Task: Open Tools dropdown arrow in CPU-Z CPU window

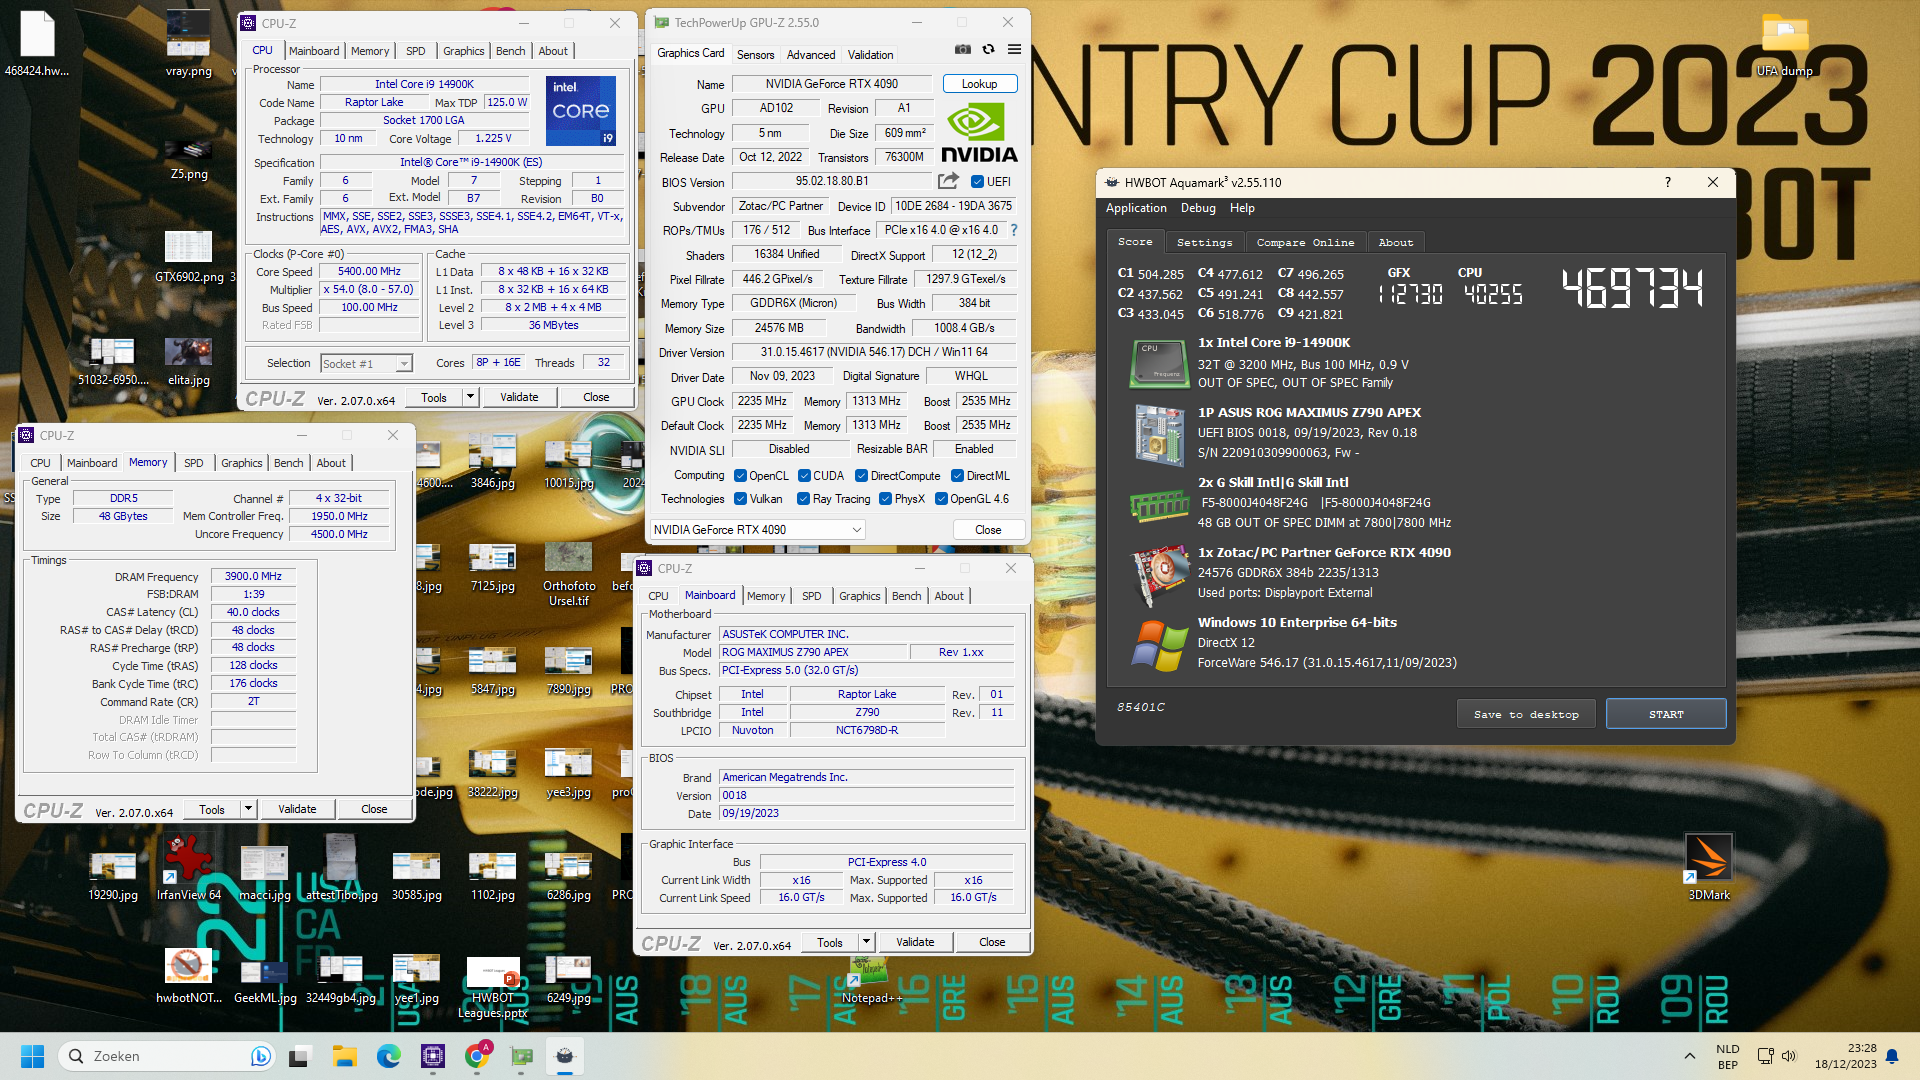Action: (x=470, y=397)
